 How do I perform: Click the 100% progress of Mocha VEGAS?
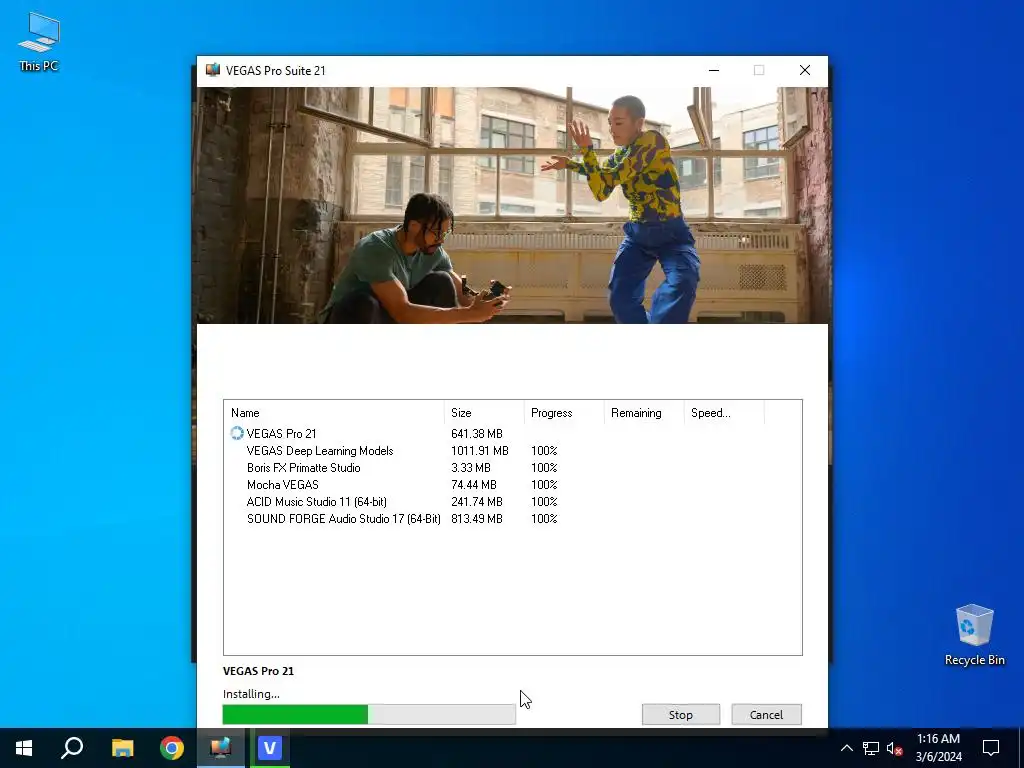544,485
